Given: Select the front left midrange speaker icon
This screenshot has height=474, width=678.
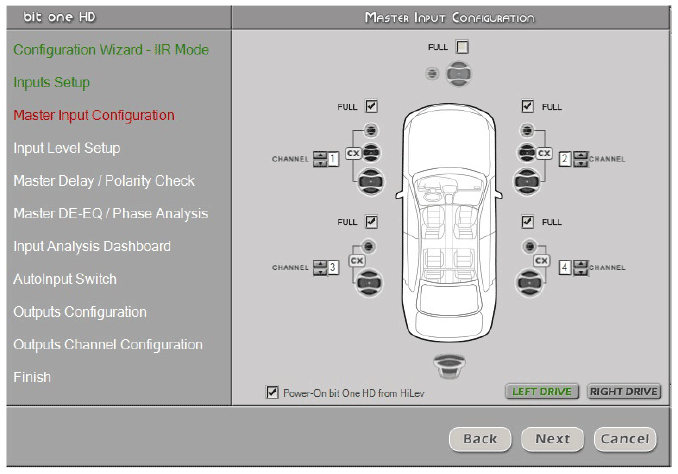Looking at the screenshot, I should coord(371,152).
